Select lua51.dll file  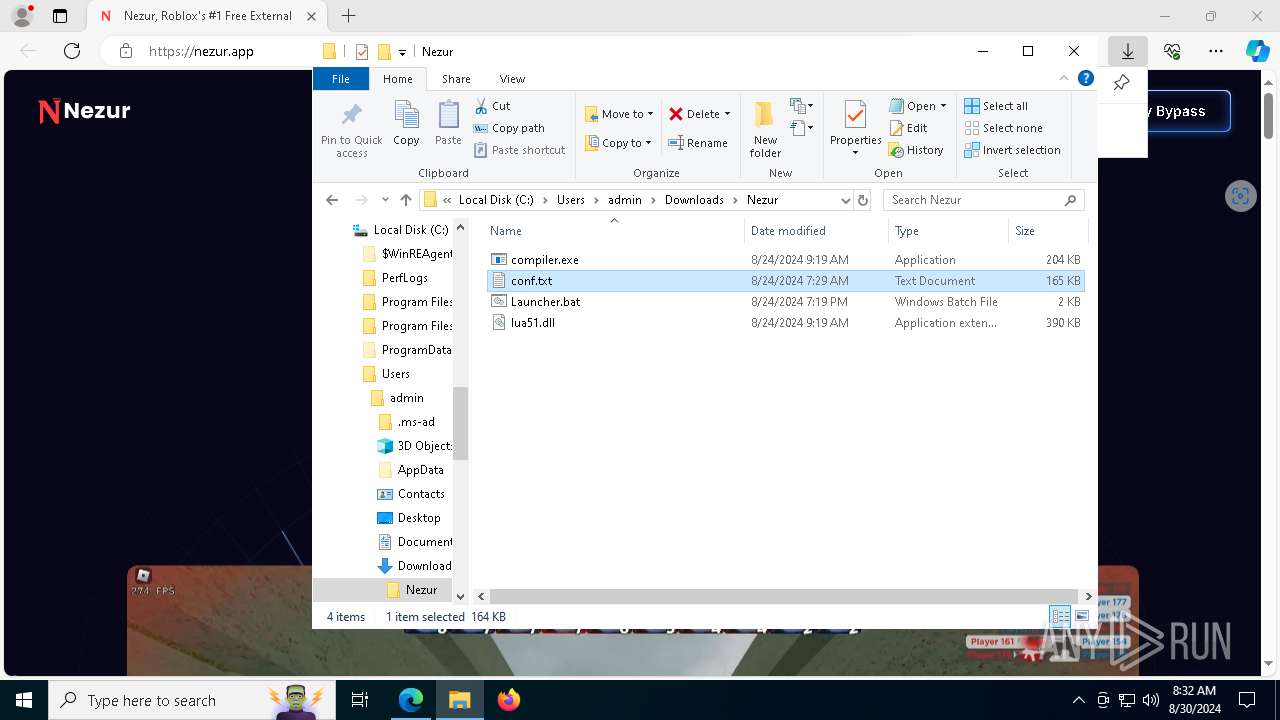(x=786, y=323)
